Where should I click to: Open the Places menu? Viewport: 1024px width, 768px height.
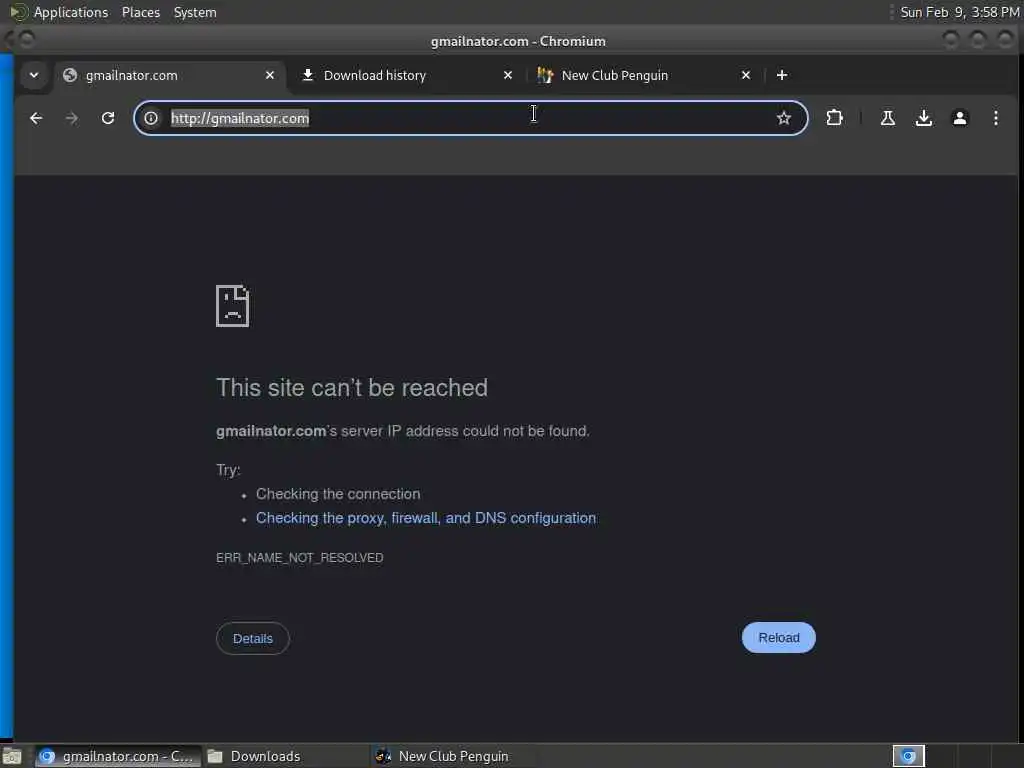pyautogui.click(x=140, y=12)
